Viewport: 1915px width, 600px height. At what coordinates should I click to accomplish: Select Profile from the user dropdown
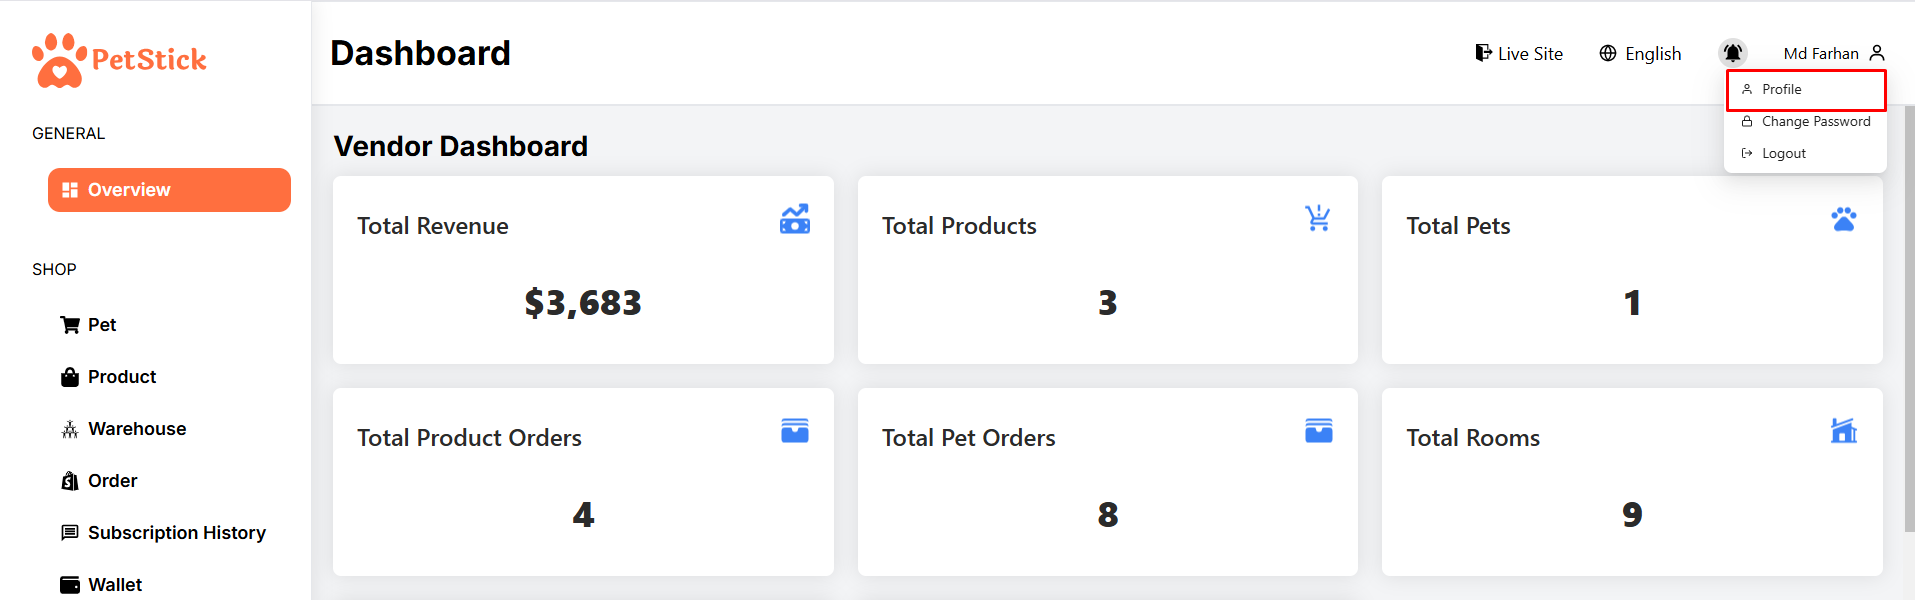1781,90
